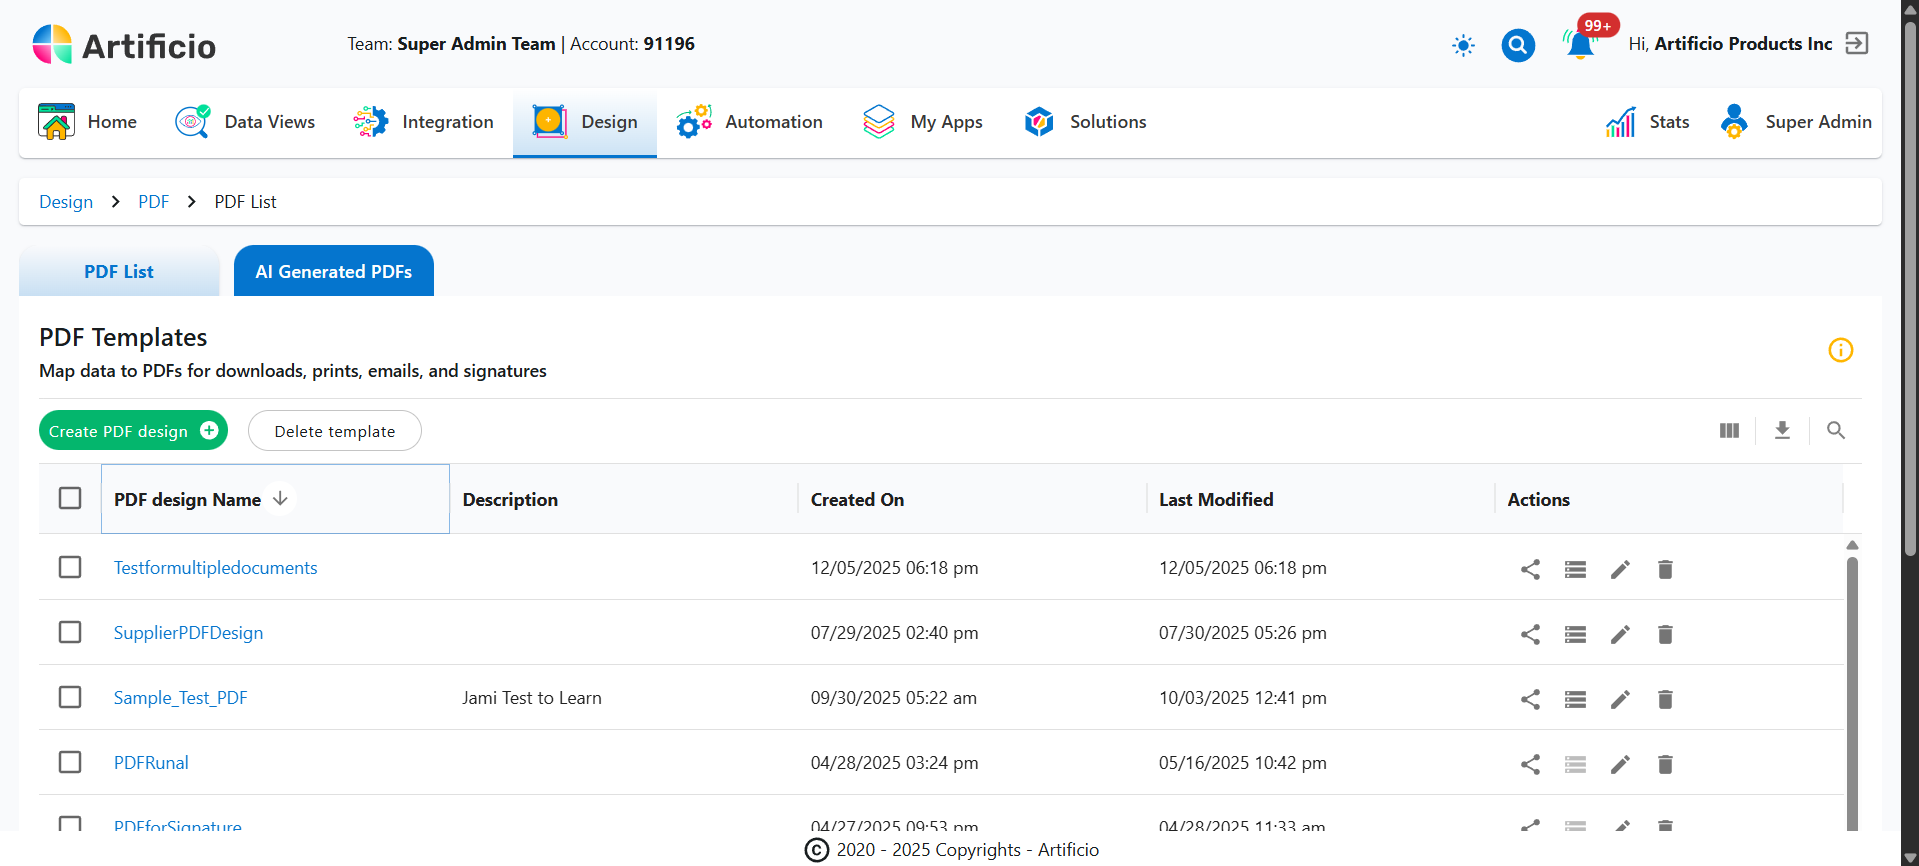The height and width of the screenshot is (866, 1919).
Task: Select the Testformultipledocuments row checkbox
Action: click(70, 567)
